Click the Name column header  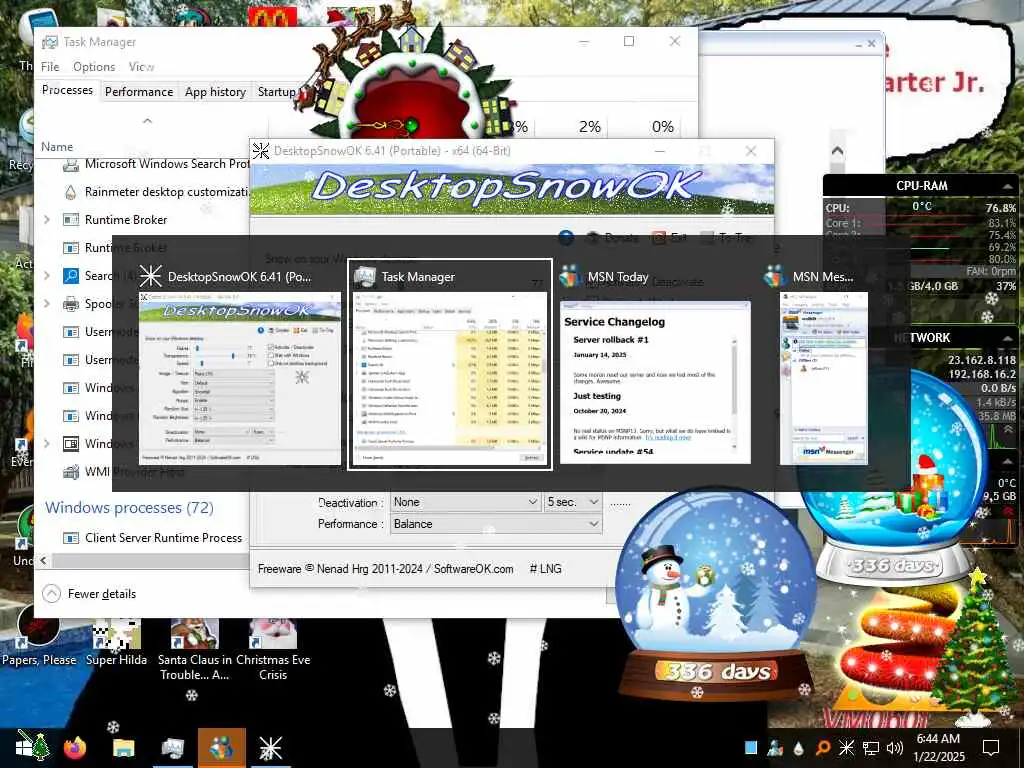[57, 147]
